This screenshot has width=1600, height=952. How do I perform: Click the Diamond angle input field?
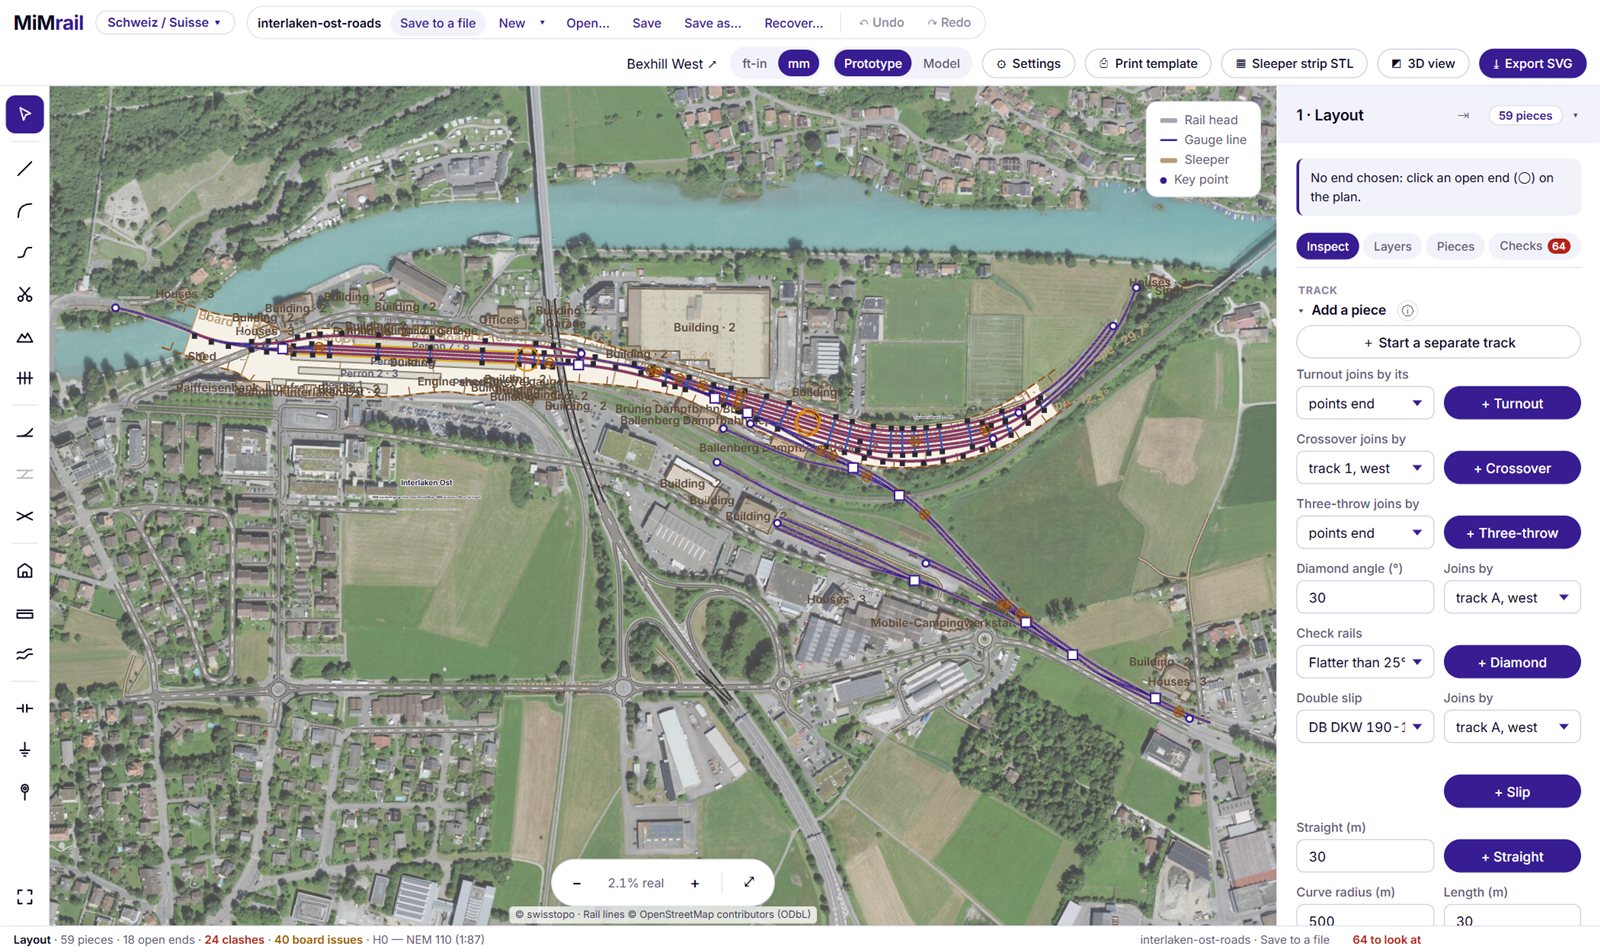tap(1365, 598)
